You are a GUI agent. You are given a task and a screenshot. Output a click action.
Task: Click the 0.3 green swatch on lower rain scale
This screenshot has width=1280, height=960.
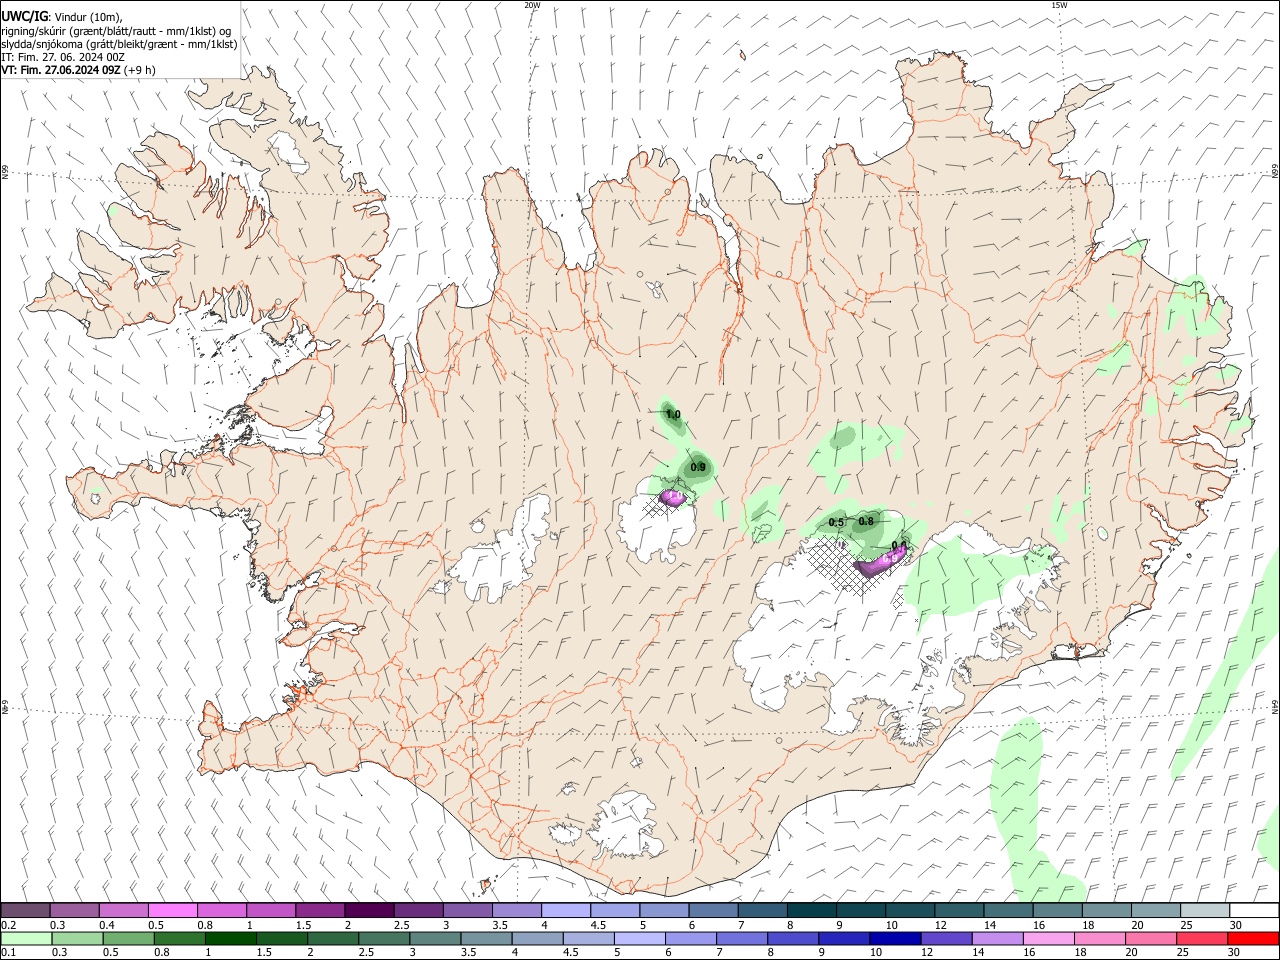point(76,939)
